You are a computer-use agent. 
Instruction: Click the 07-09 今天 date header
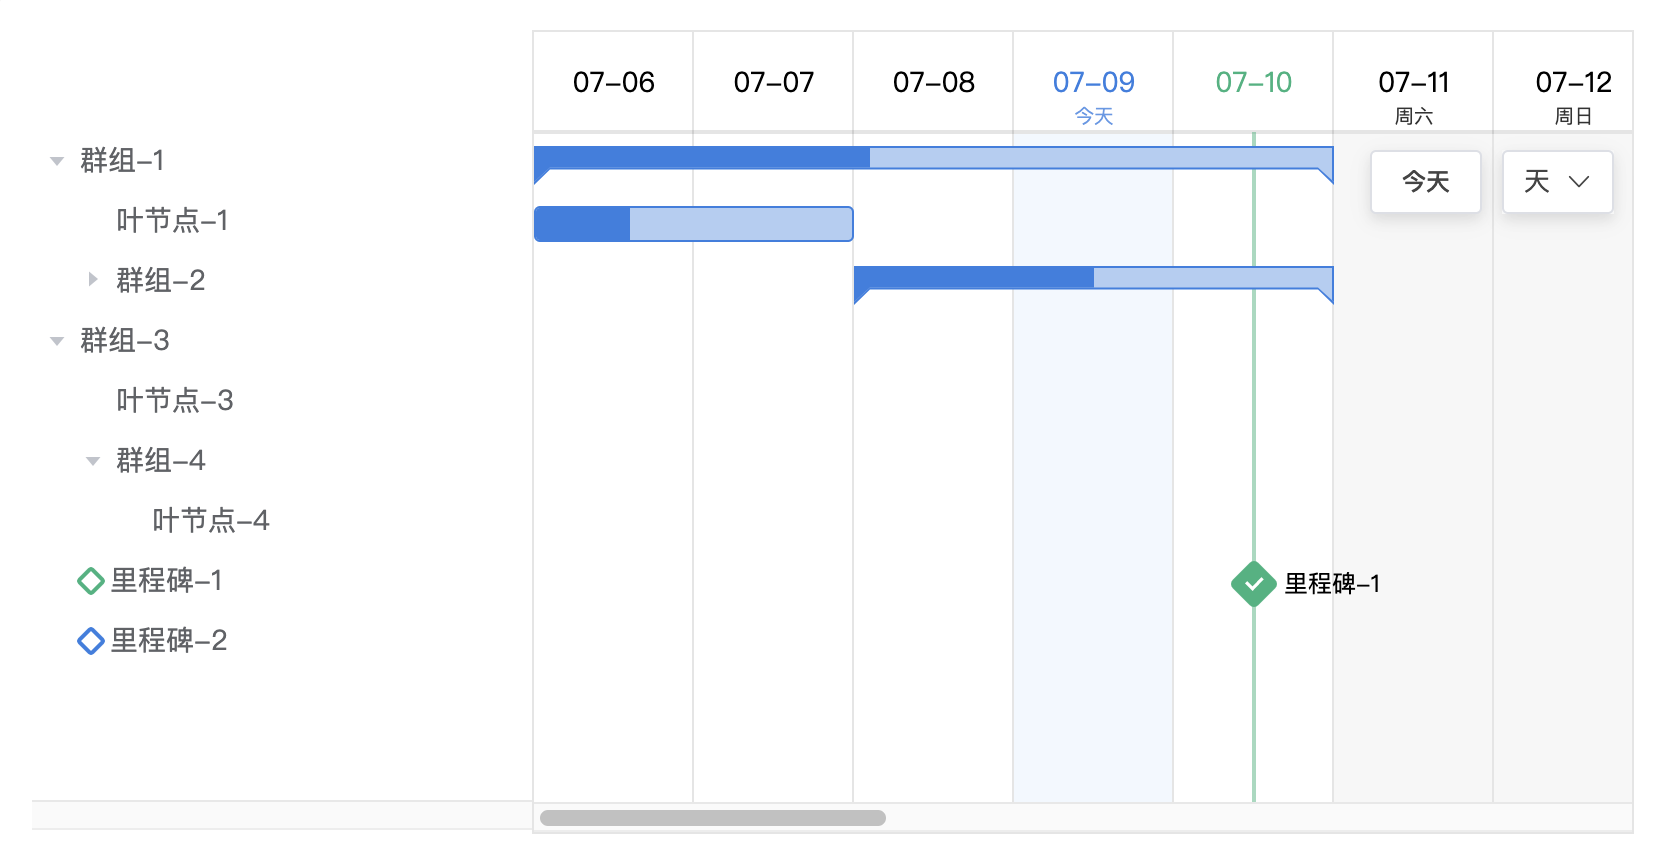(1093, 92)
